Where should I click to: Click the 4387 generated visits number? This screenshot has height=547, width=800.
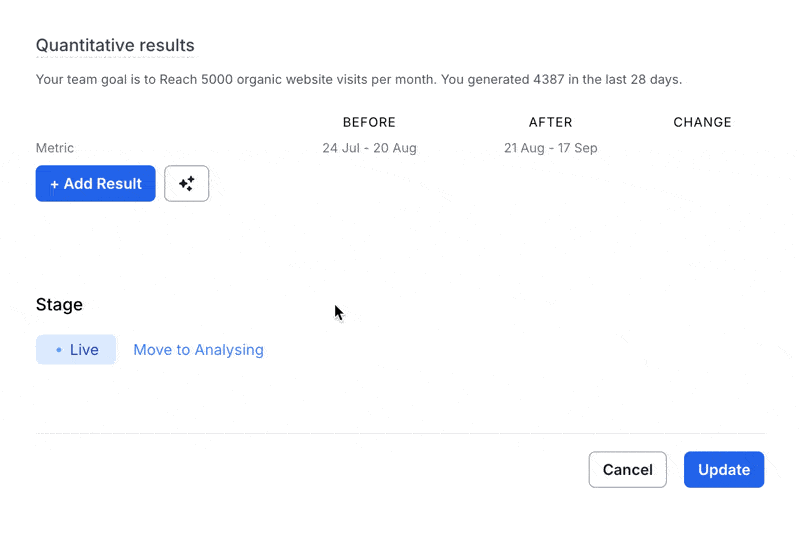(x=548, y=80)
